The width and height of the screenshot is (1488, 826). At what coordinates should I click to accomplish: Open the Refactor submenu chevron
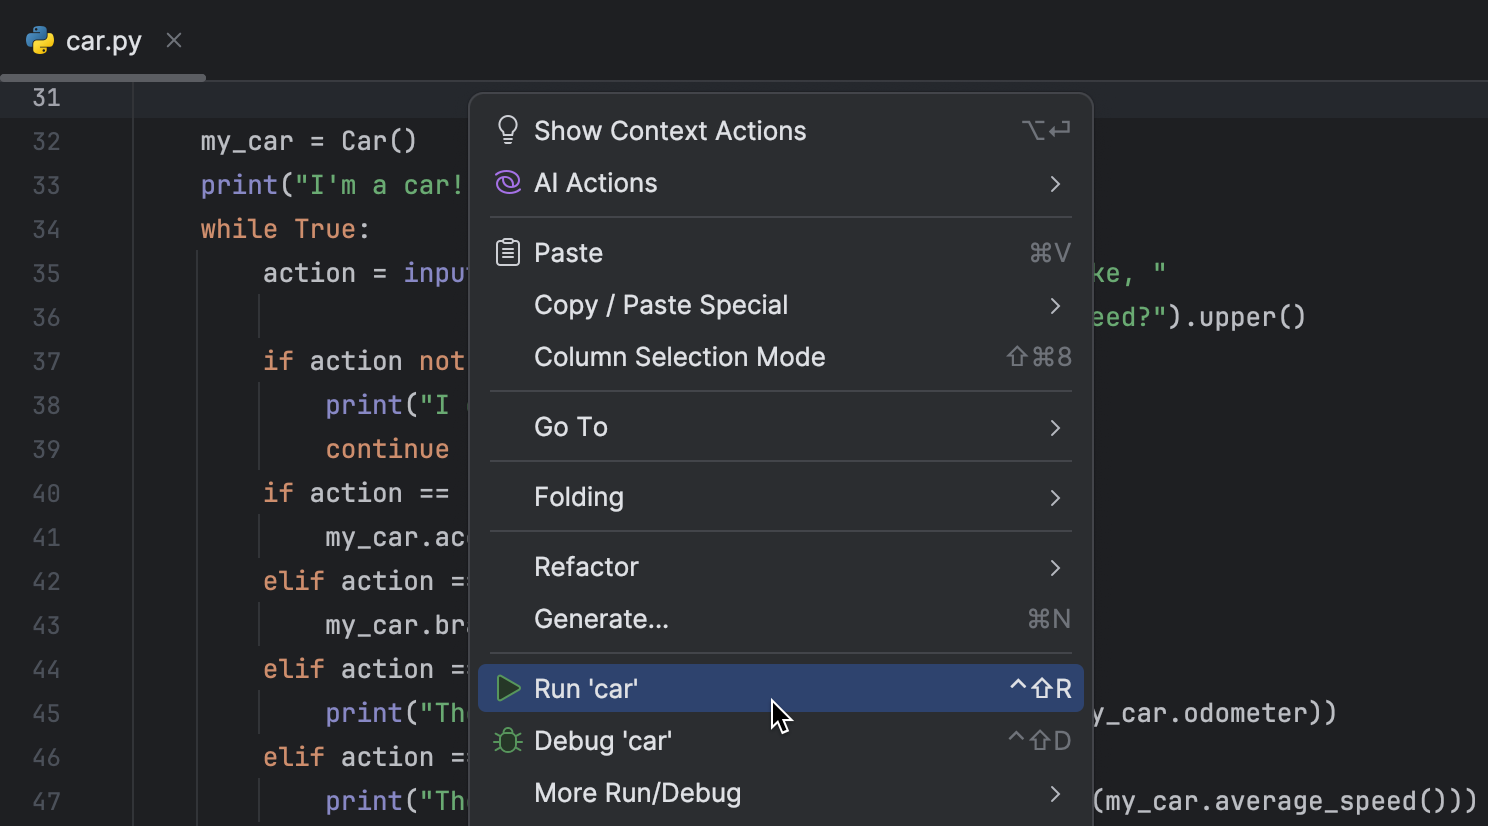point(1055,567)
